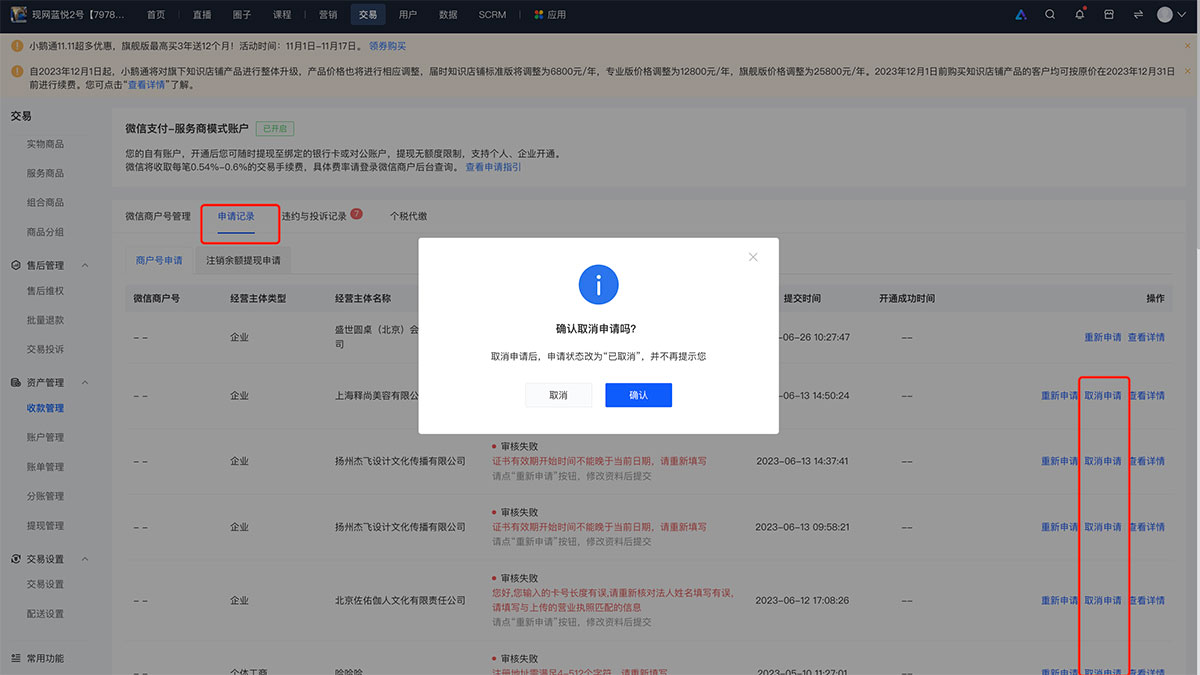
Task: Click the store icon in header
Action: [x=1108, y=15]
